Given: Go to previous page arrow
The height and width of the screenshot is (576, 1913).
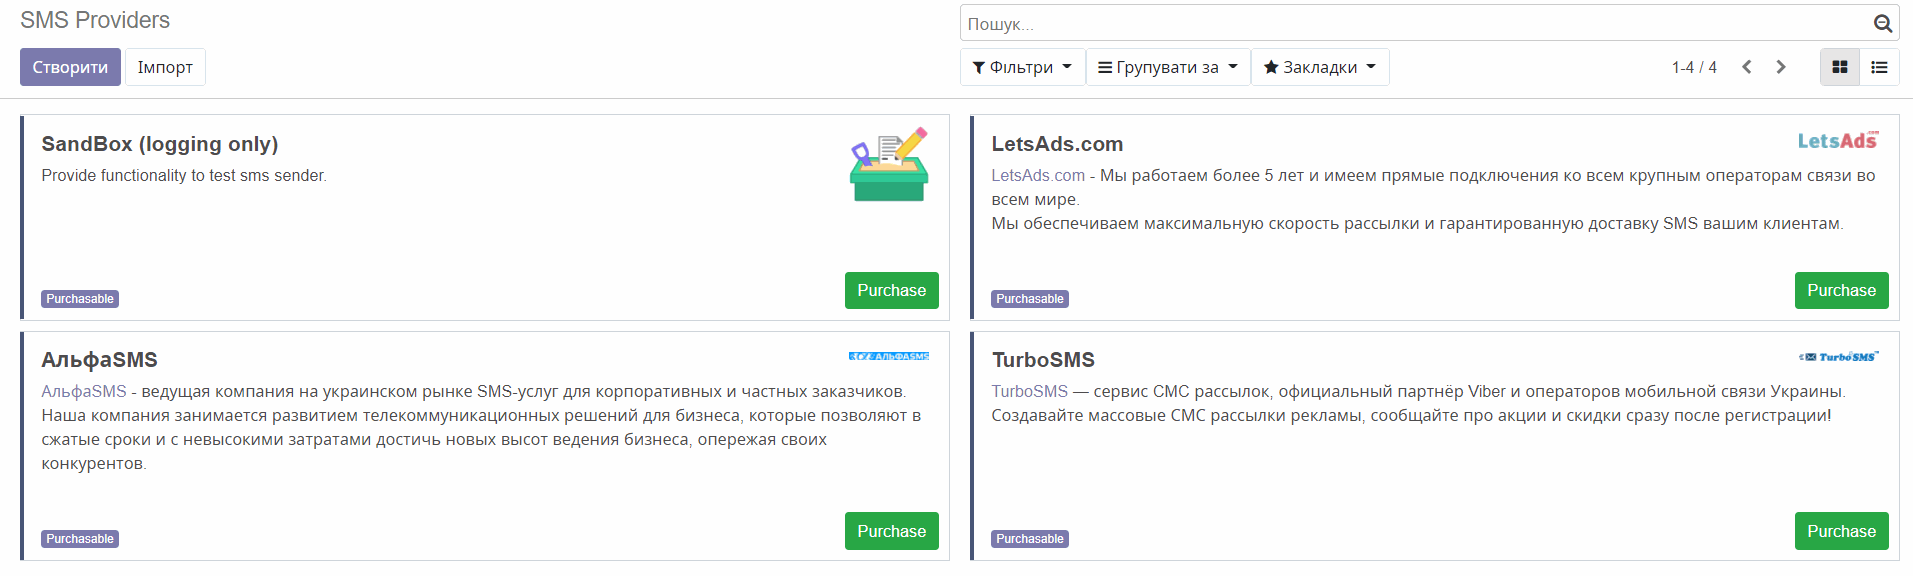Looking at the screenshot, I should [x=1747, y=67].
